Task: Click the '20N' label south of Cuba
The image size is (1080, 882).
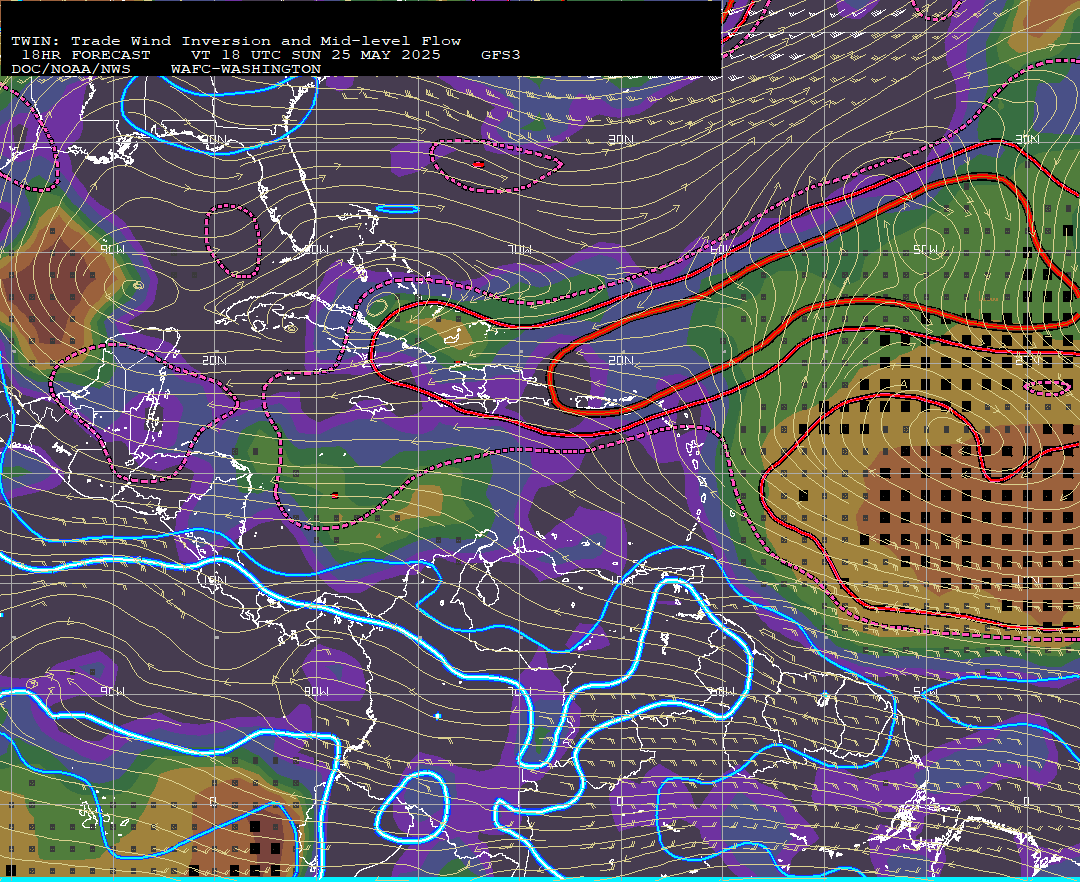Action: (214, 360)
